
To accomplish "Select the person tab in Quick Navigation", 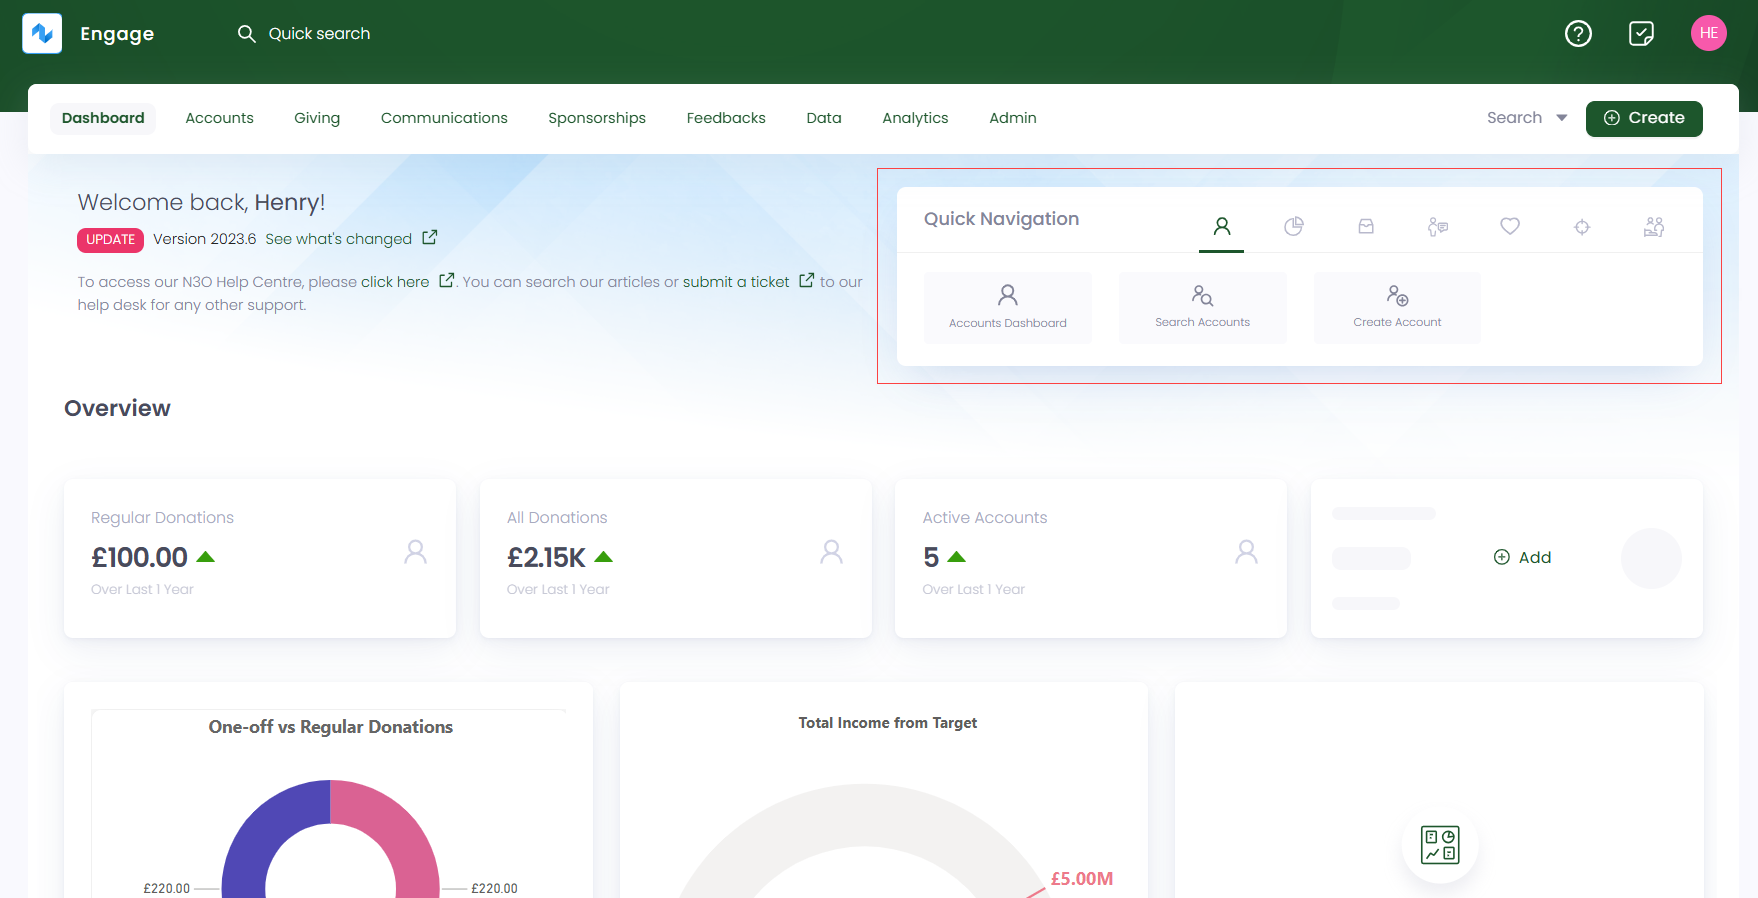I will coord(1222,226).
